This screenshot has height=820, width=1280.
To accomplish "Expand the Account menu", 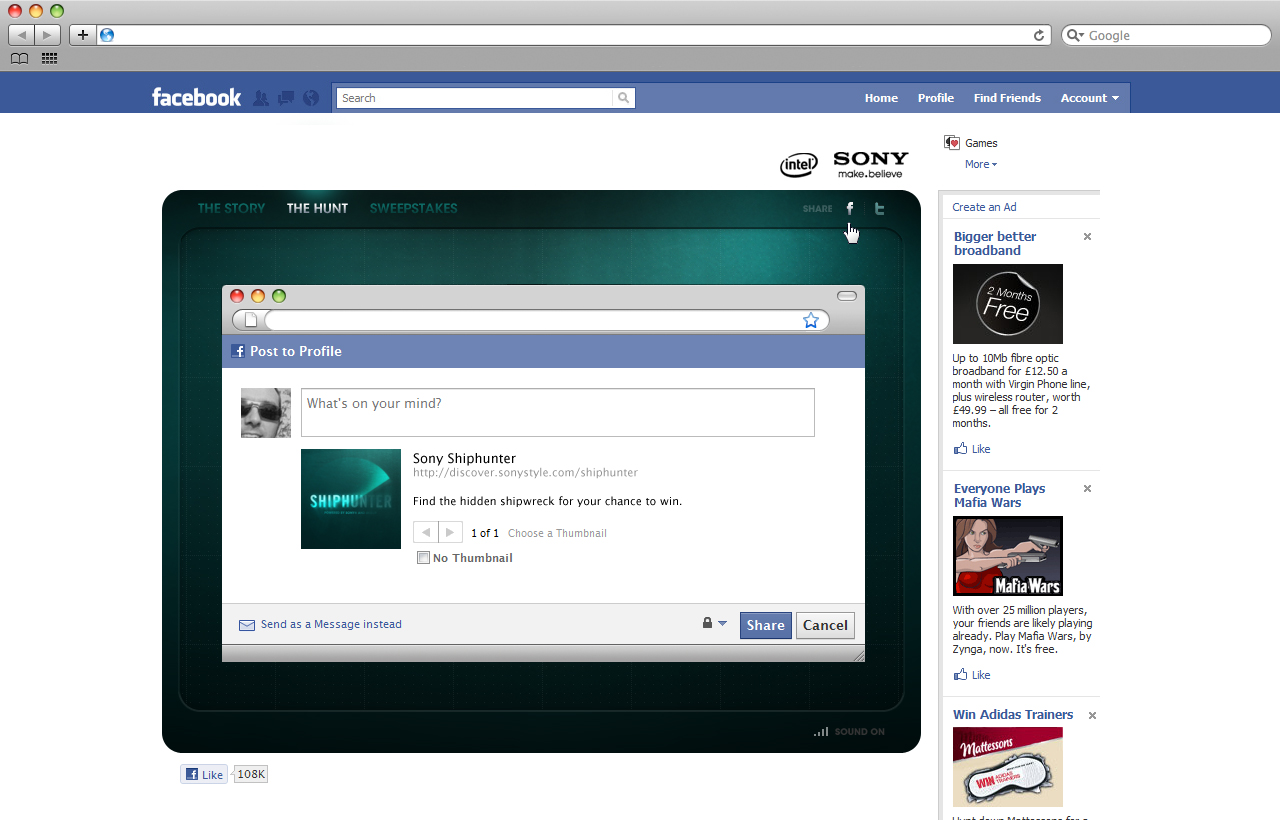I will (x=1089, y=98).
